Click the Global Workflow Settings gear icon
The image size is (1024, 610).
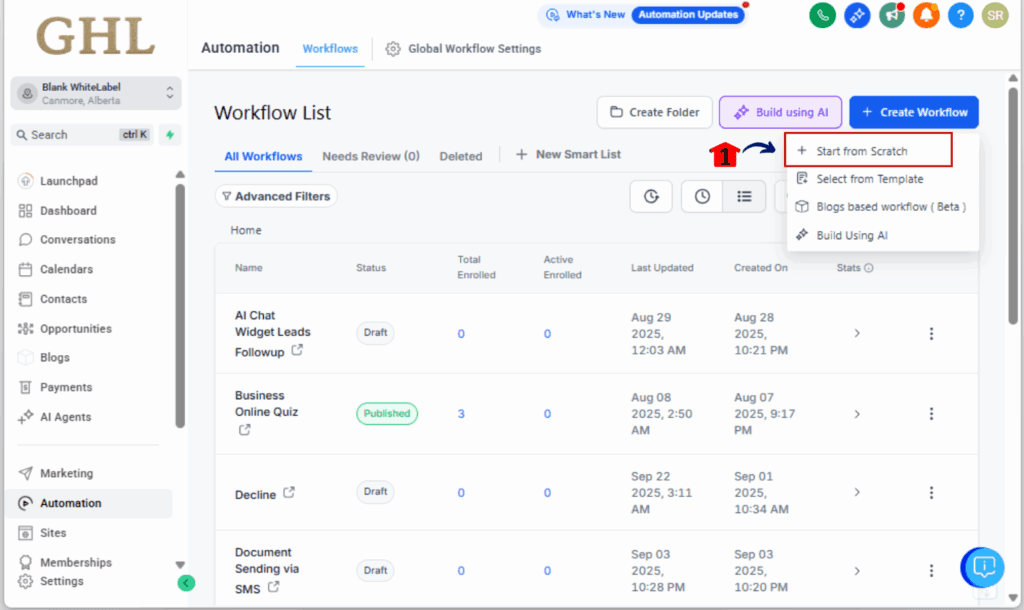[392, 49]
